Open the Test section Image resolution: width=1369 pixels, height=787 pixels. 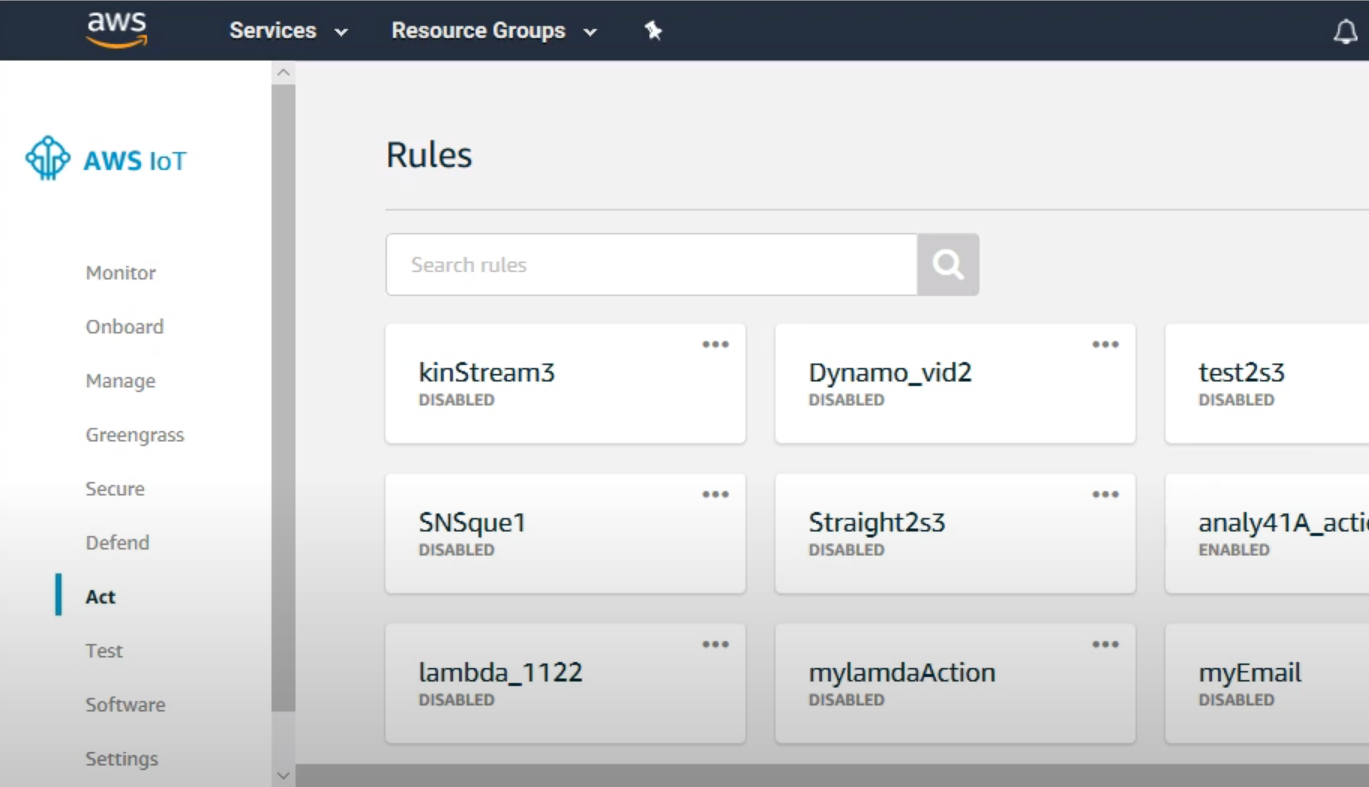click(104, 651)
